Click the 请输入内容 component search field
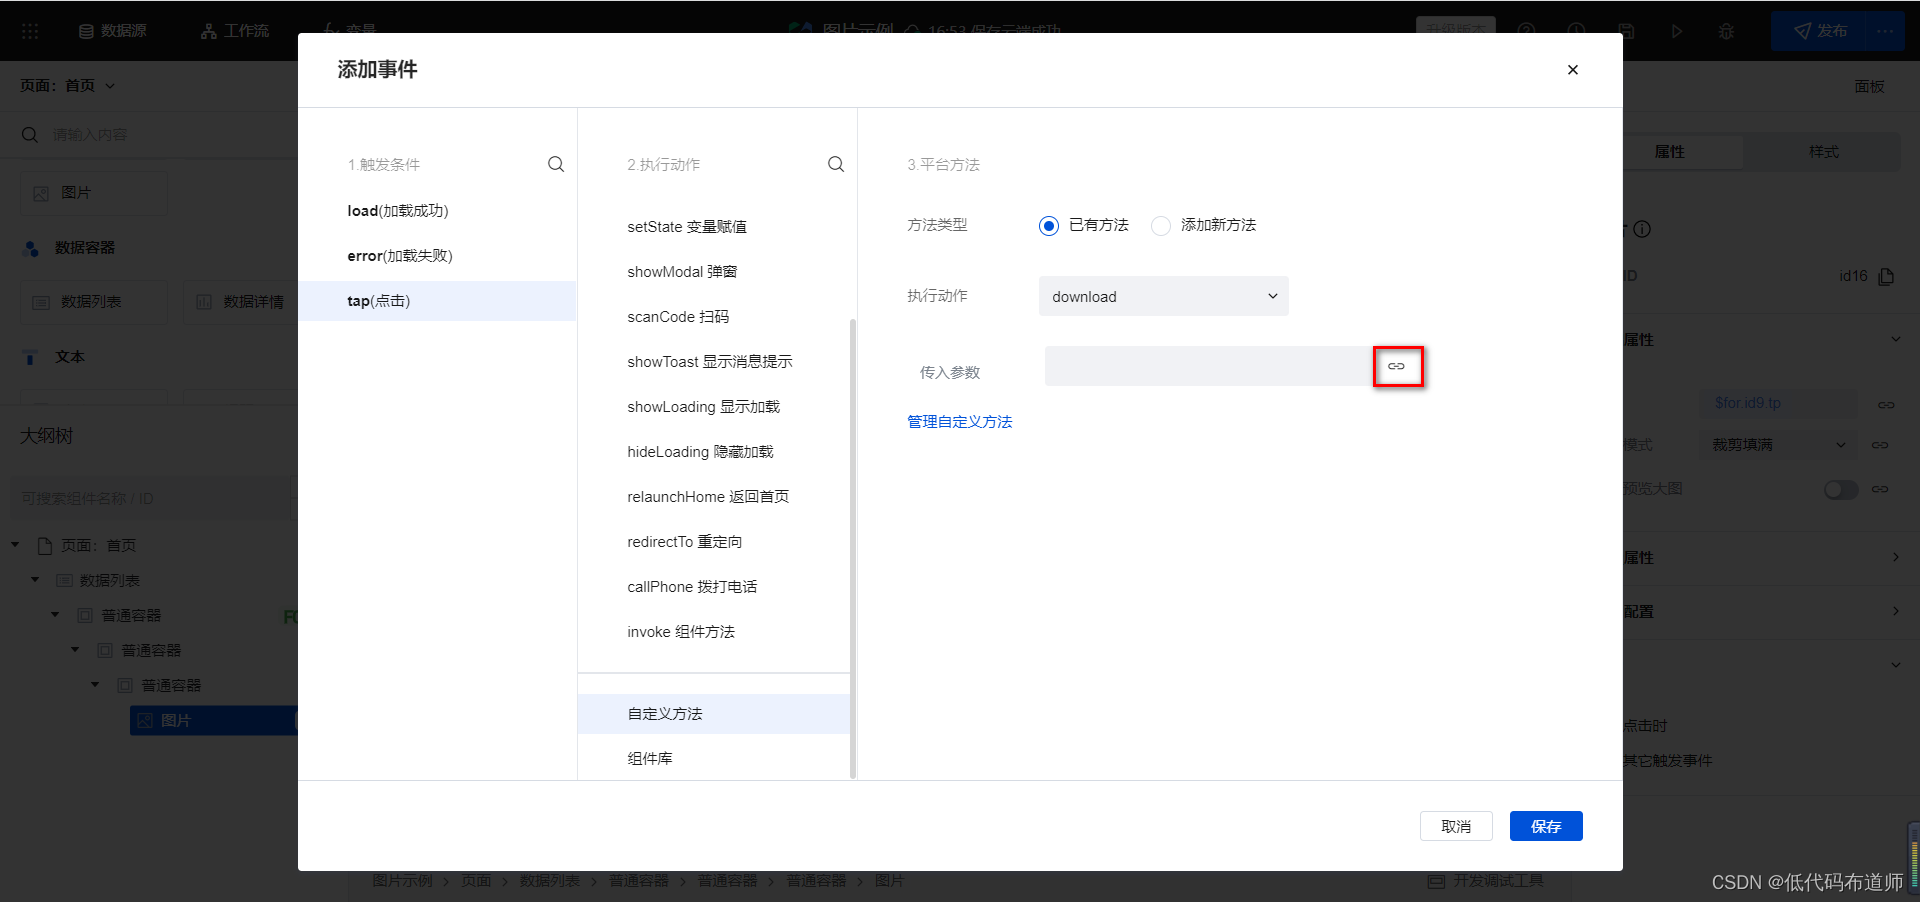1920x902 pixels. click(160, 135)
